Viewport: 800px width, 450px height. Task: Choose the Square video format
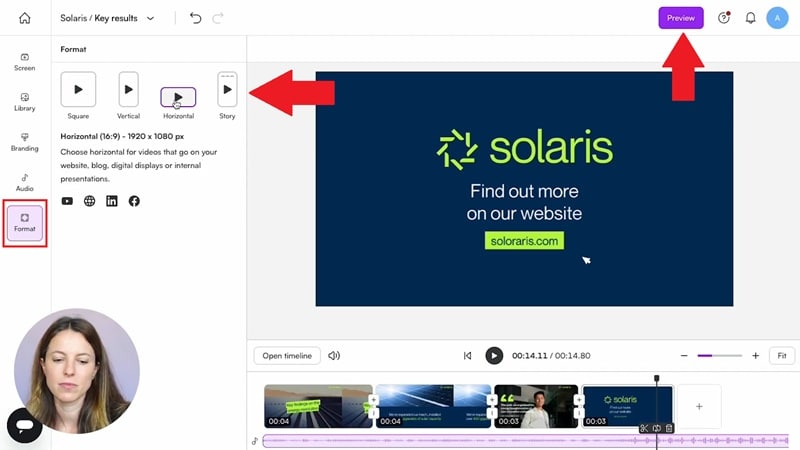click(78, 89)
